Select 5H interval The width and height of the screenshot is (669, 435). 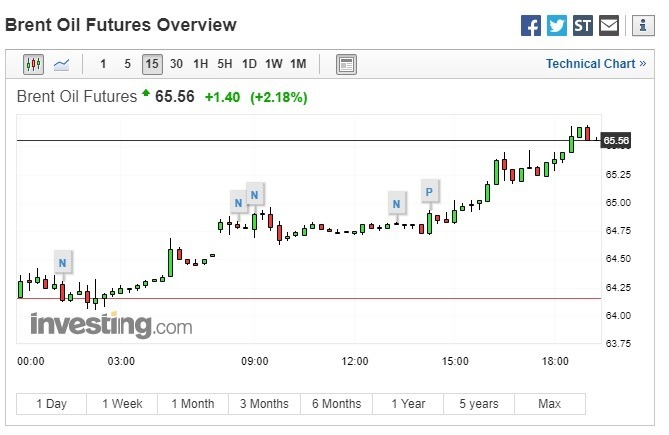tap(225, 64)
